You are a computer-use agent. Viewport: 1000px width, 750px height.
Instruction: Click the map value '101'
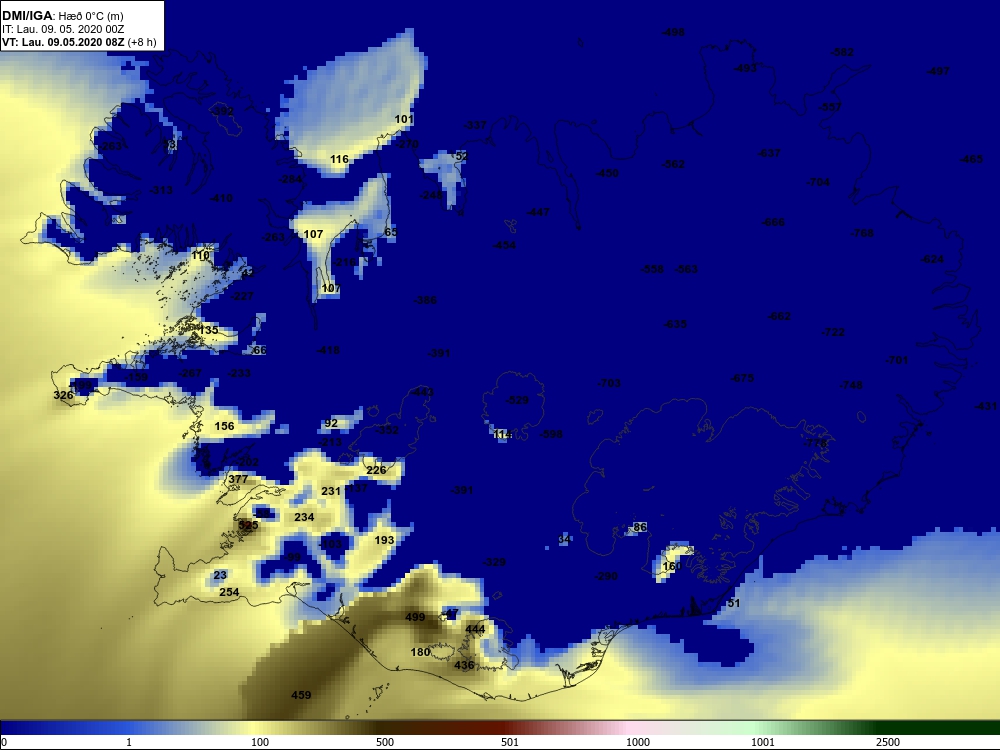[x=404, y=119]
